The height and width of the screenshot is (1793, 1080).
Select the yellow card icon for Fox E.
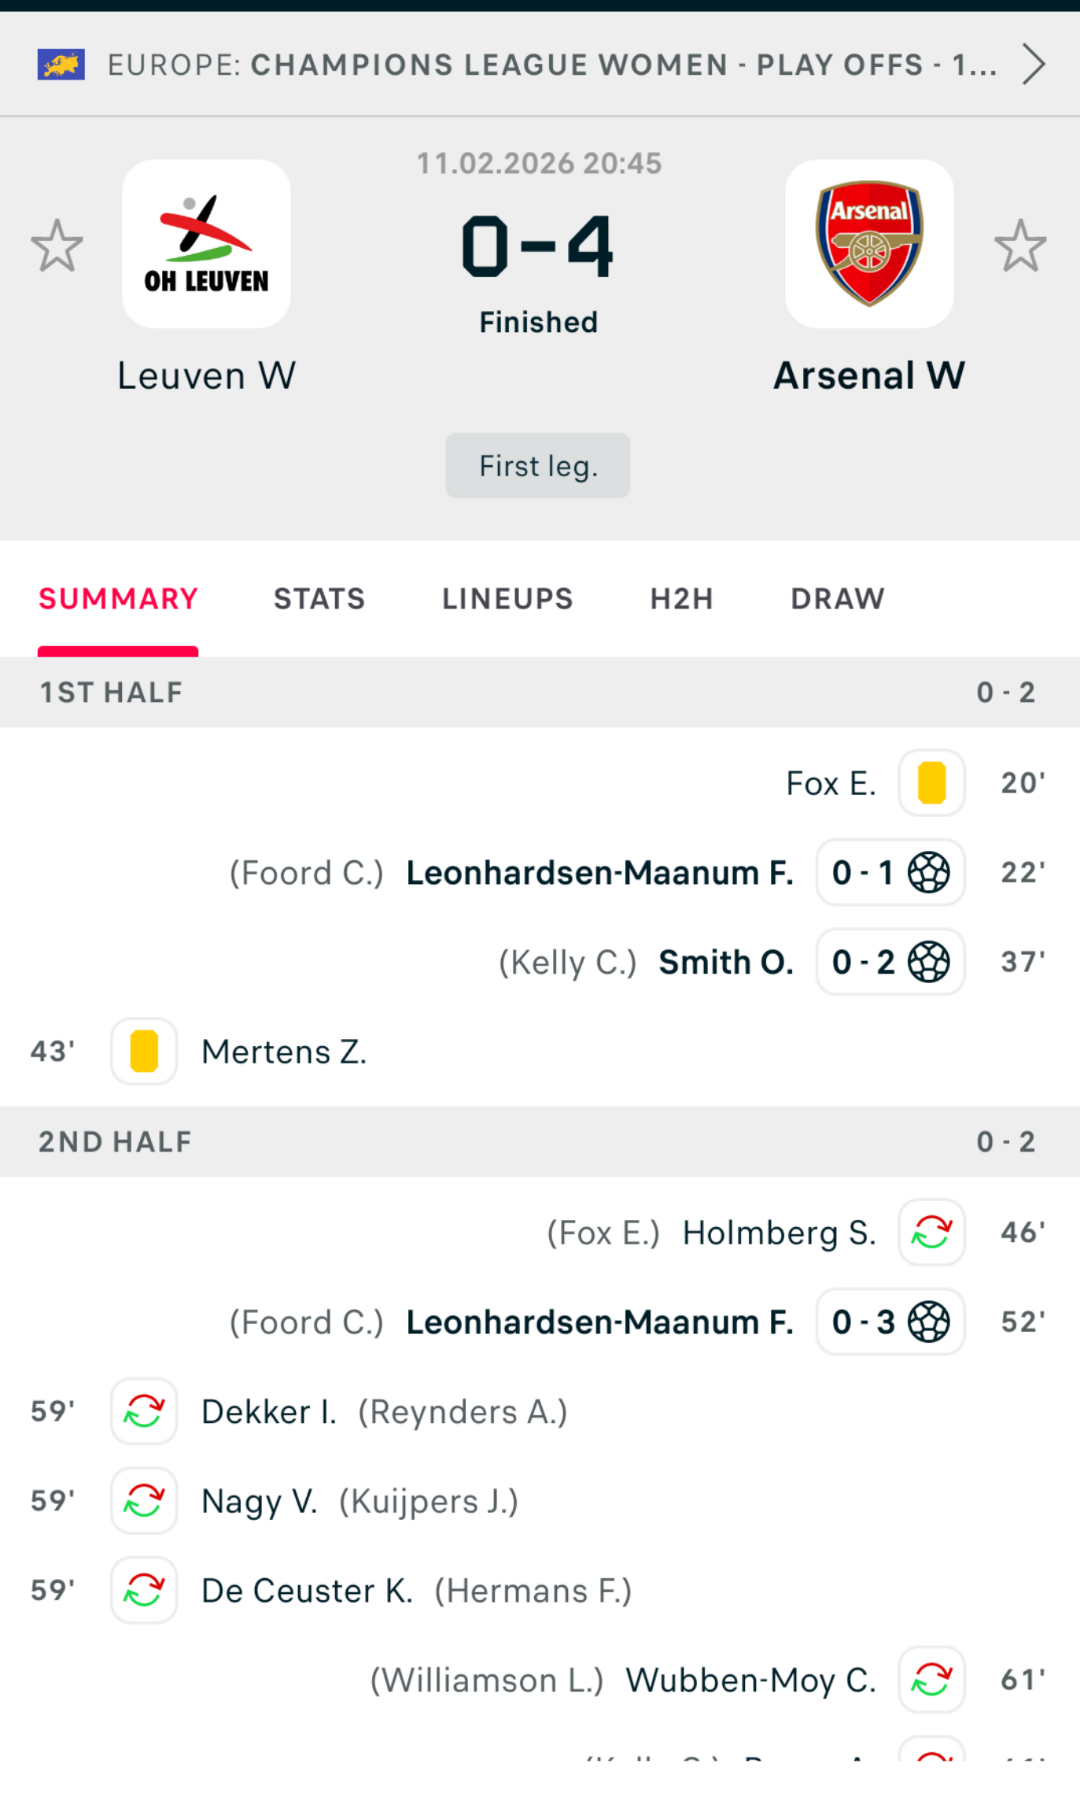[x=932, y=783]
